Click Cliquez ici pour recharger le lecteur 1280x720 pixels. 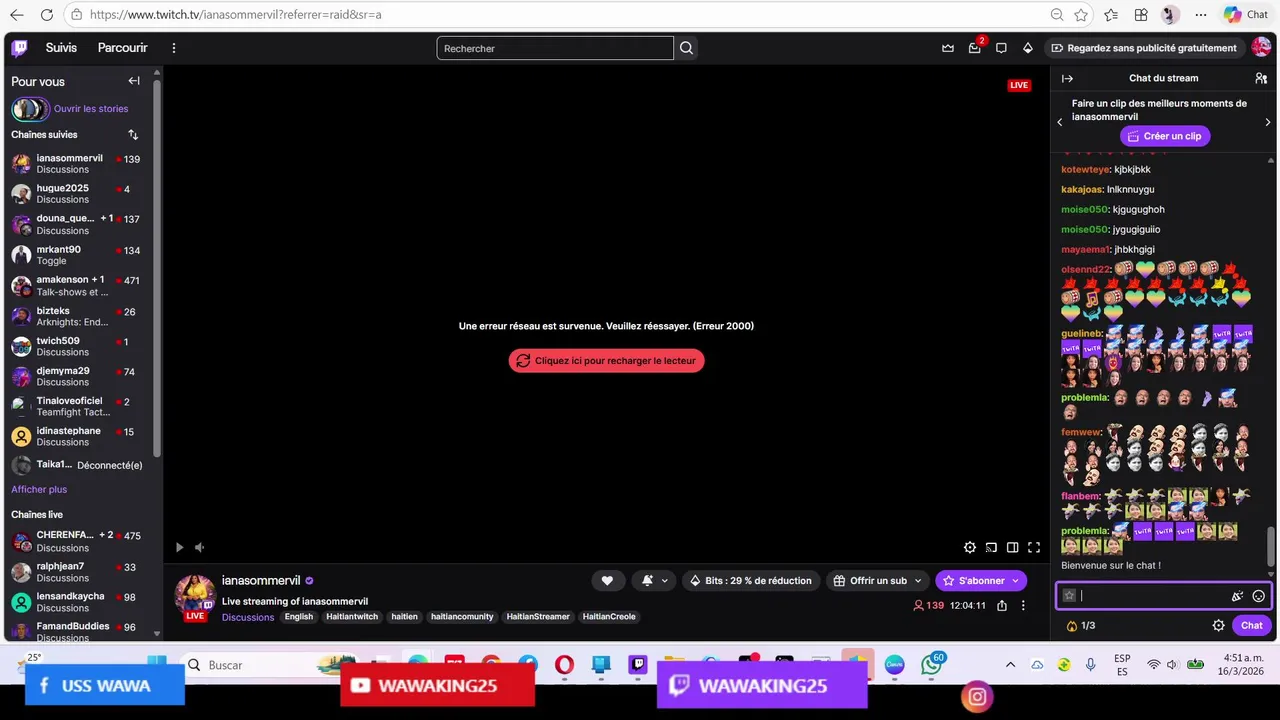[x=606, y=361]
